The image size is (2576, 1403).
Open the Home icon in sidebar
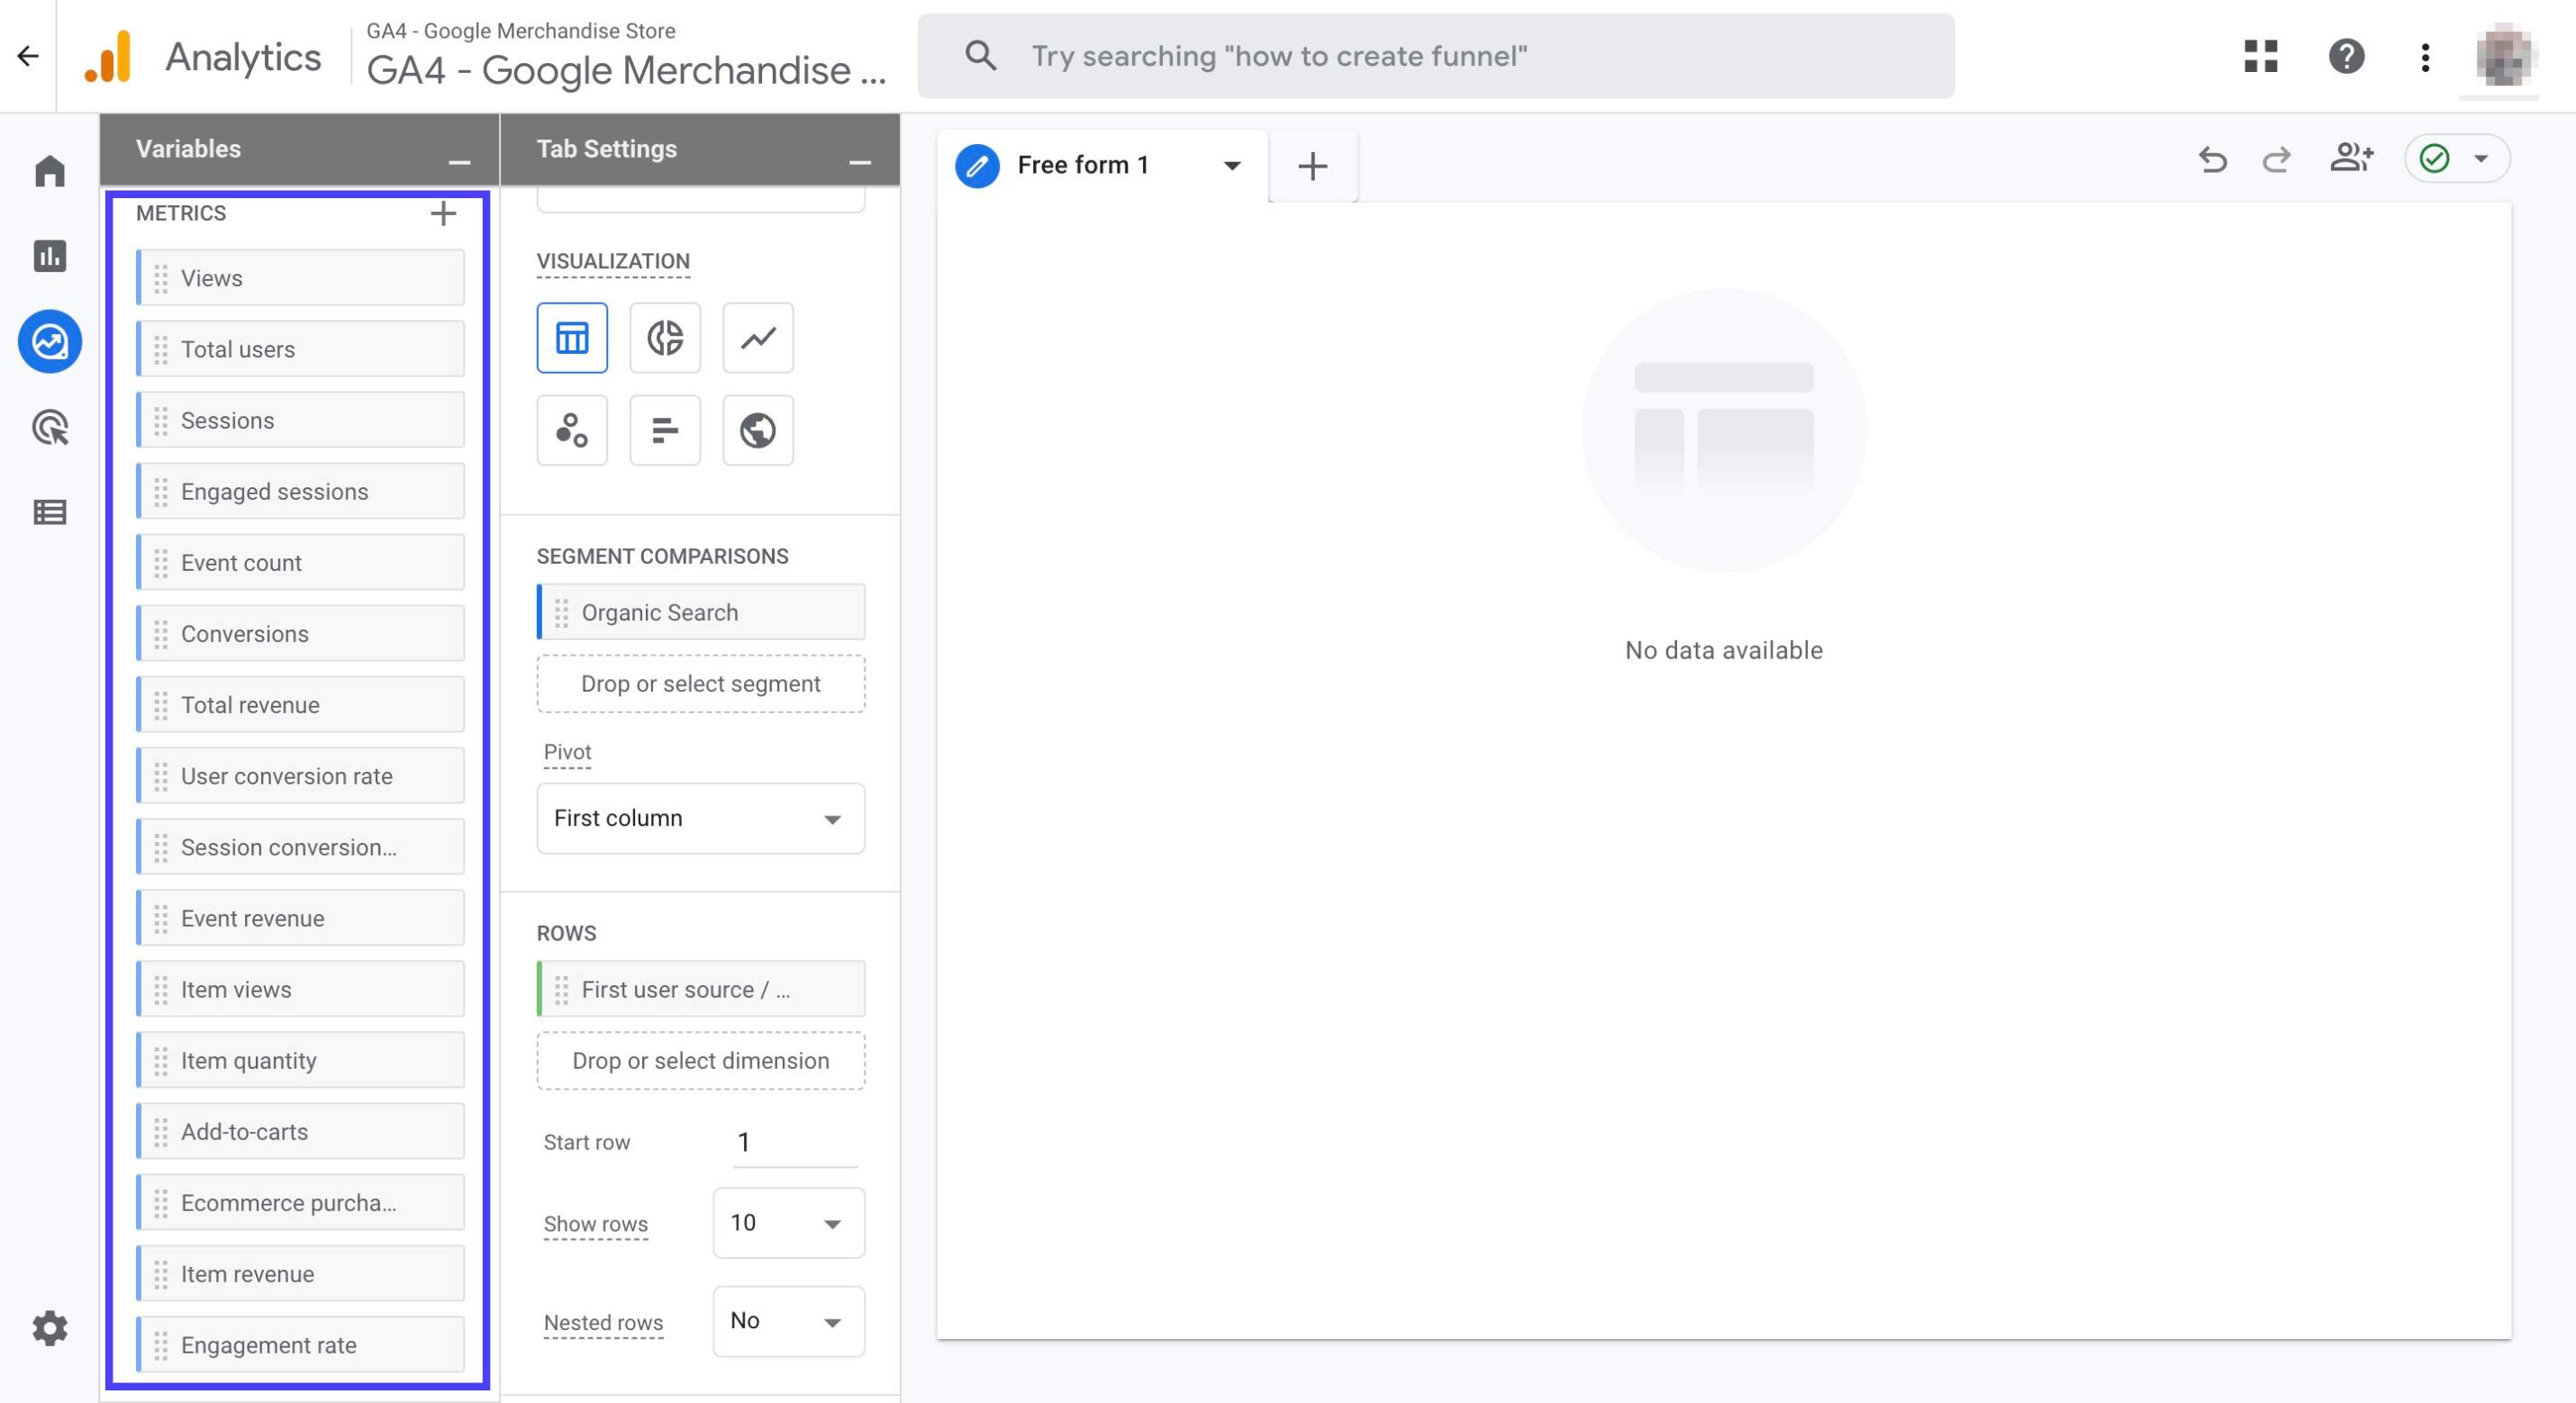50,171
